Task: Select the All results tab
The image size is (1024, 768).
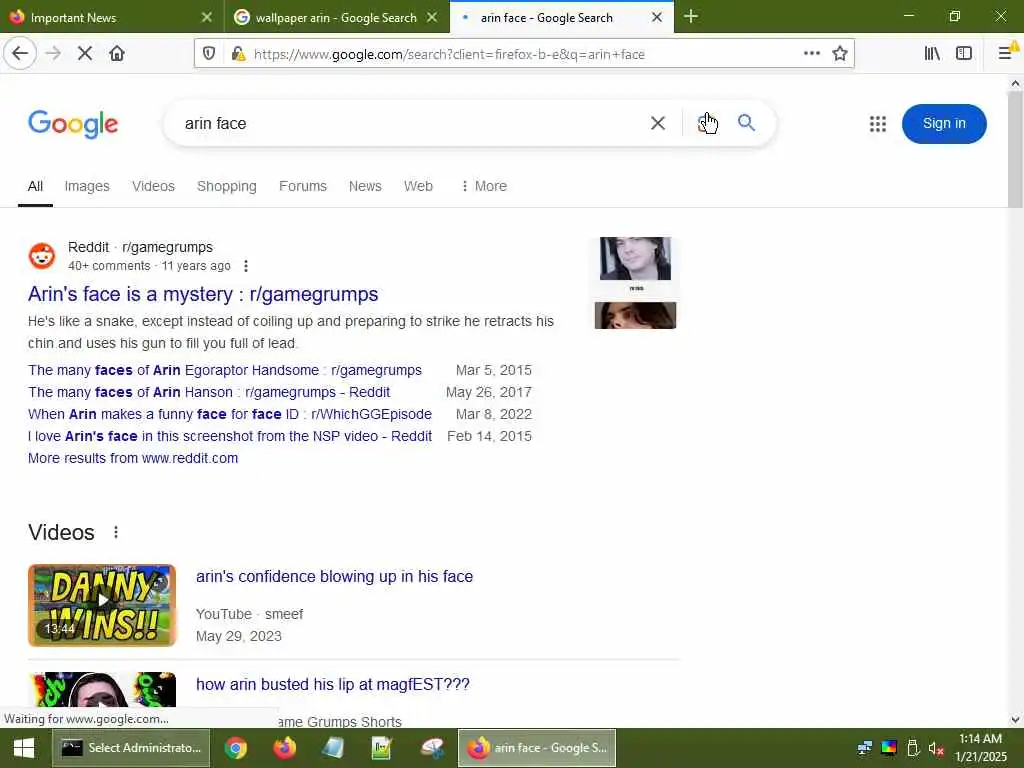Action: [35, 186]
